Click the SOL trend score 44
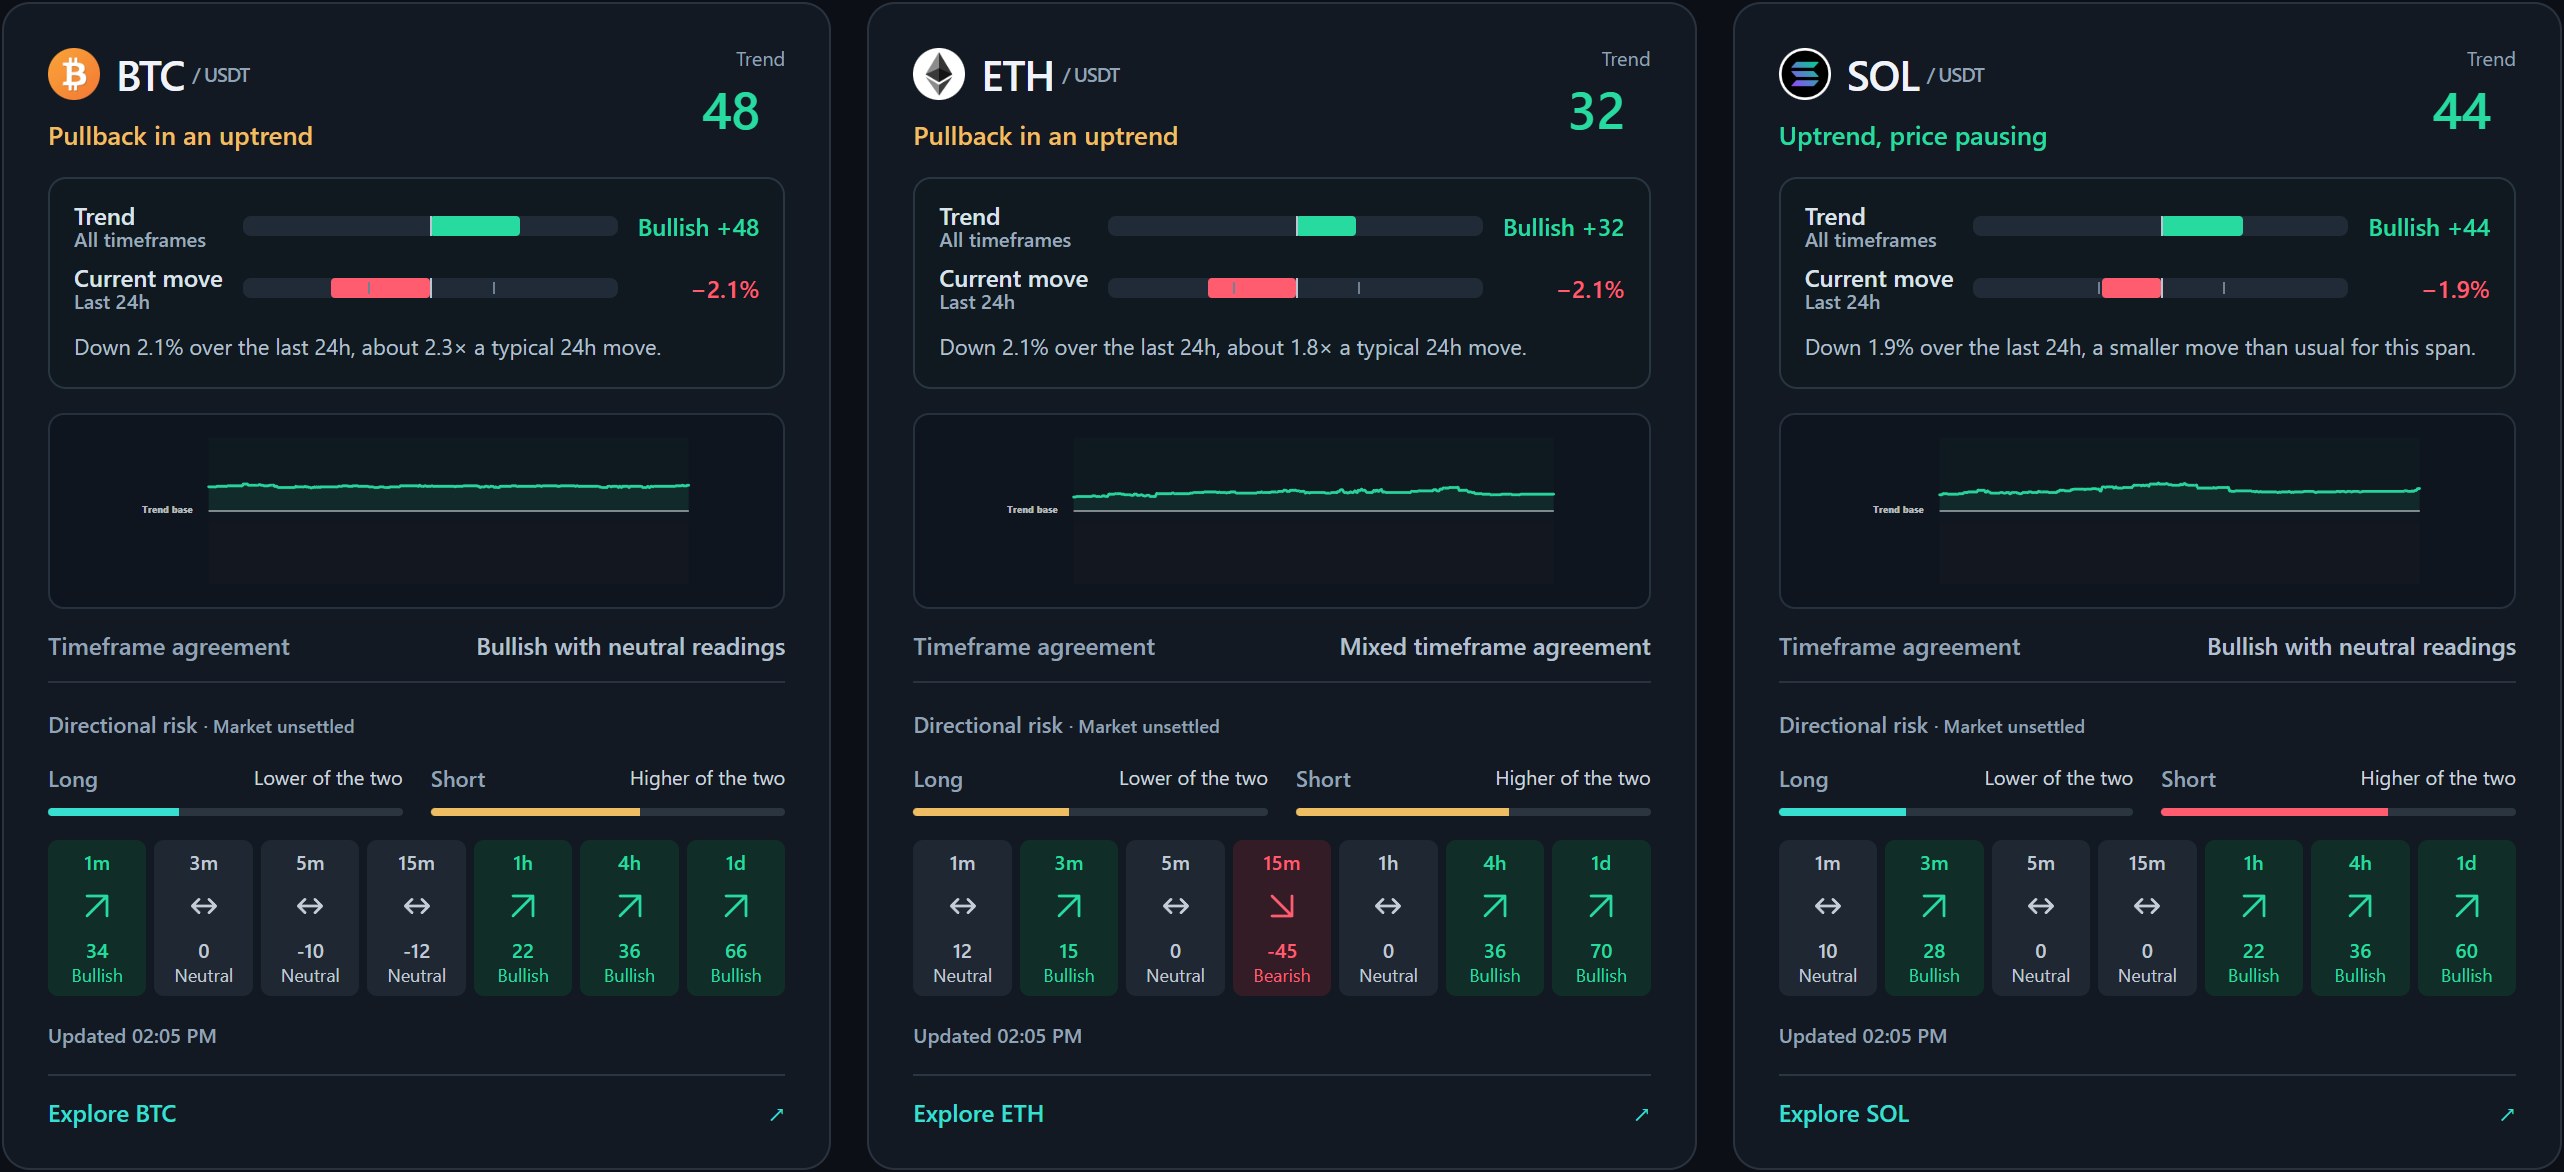The height and width of the screenshot is (1172, 2564). [x=2462, y=112]
